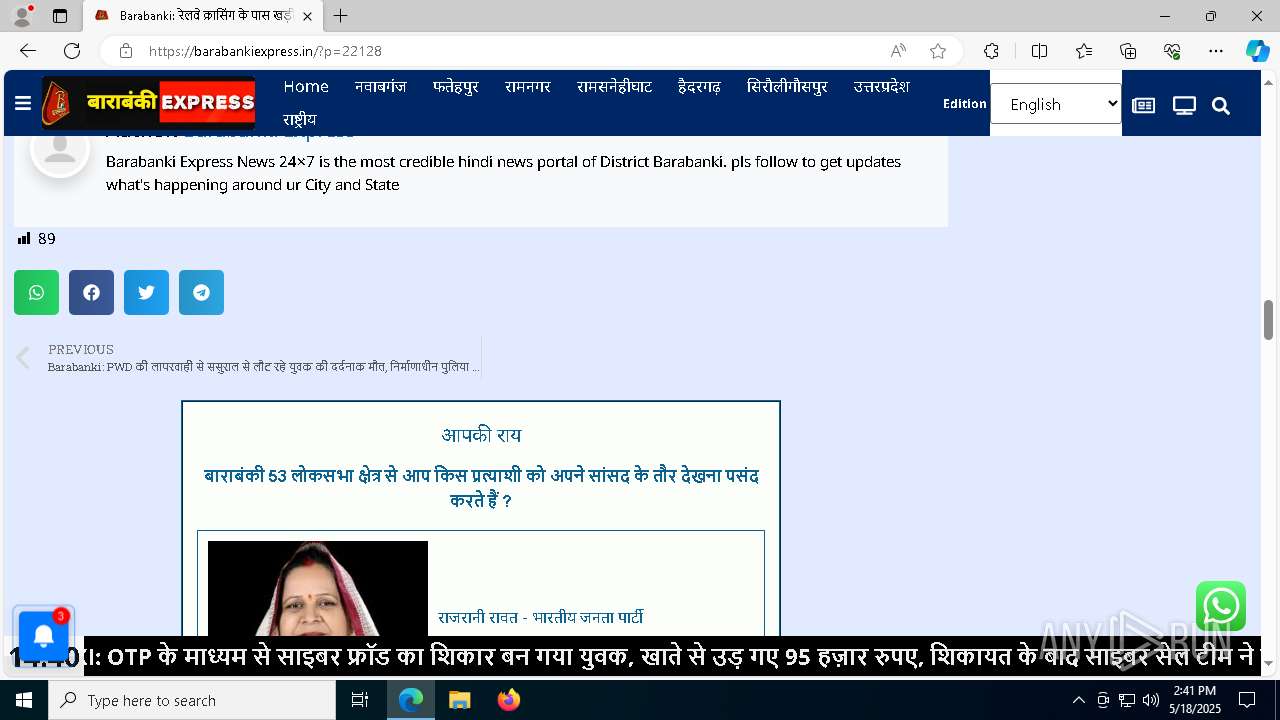Open the newspaper icon in header
The image size is (1280, 720).
pyautogui.click(x=1143, y=105)
